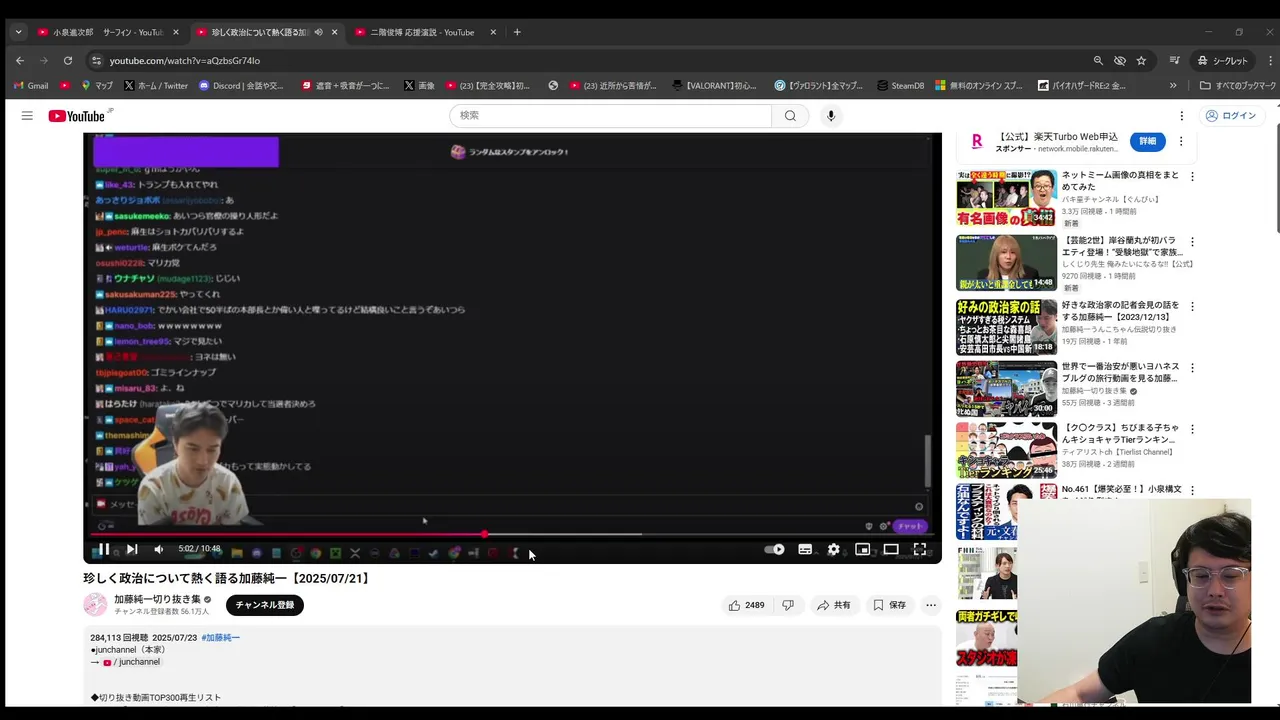Open ネットミーム画像の真相 video thumbnail
Viewport: 1280px width, 720px height.
click(x=1006, y=198)
